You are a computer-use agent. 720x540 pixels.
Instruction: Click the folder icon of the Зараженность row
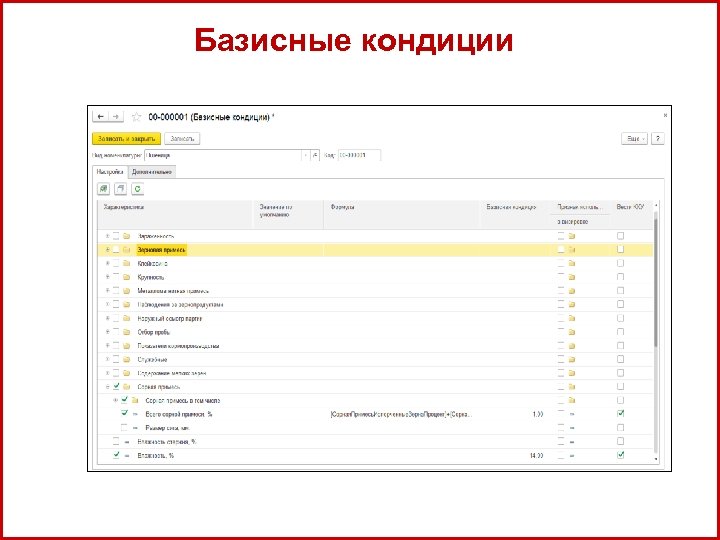(x=127, y=236)
